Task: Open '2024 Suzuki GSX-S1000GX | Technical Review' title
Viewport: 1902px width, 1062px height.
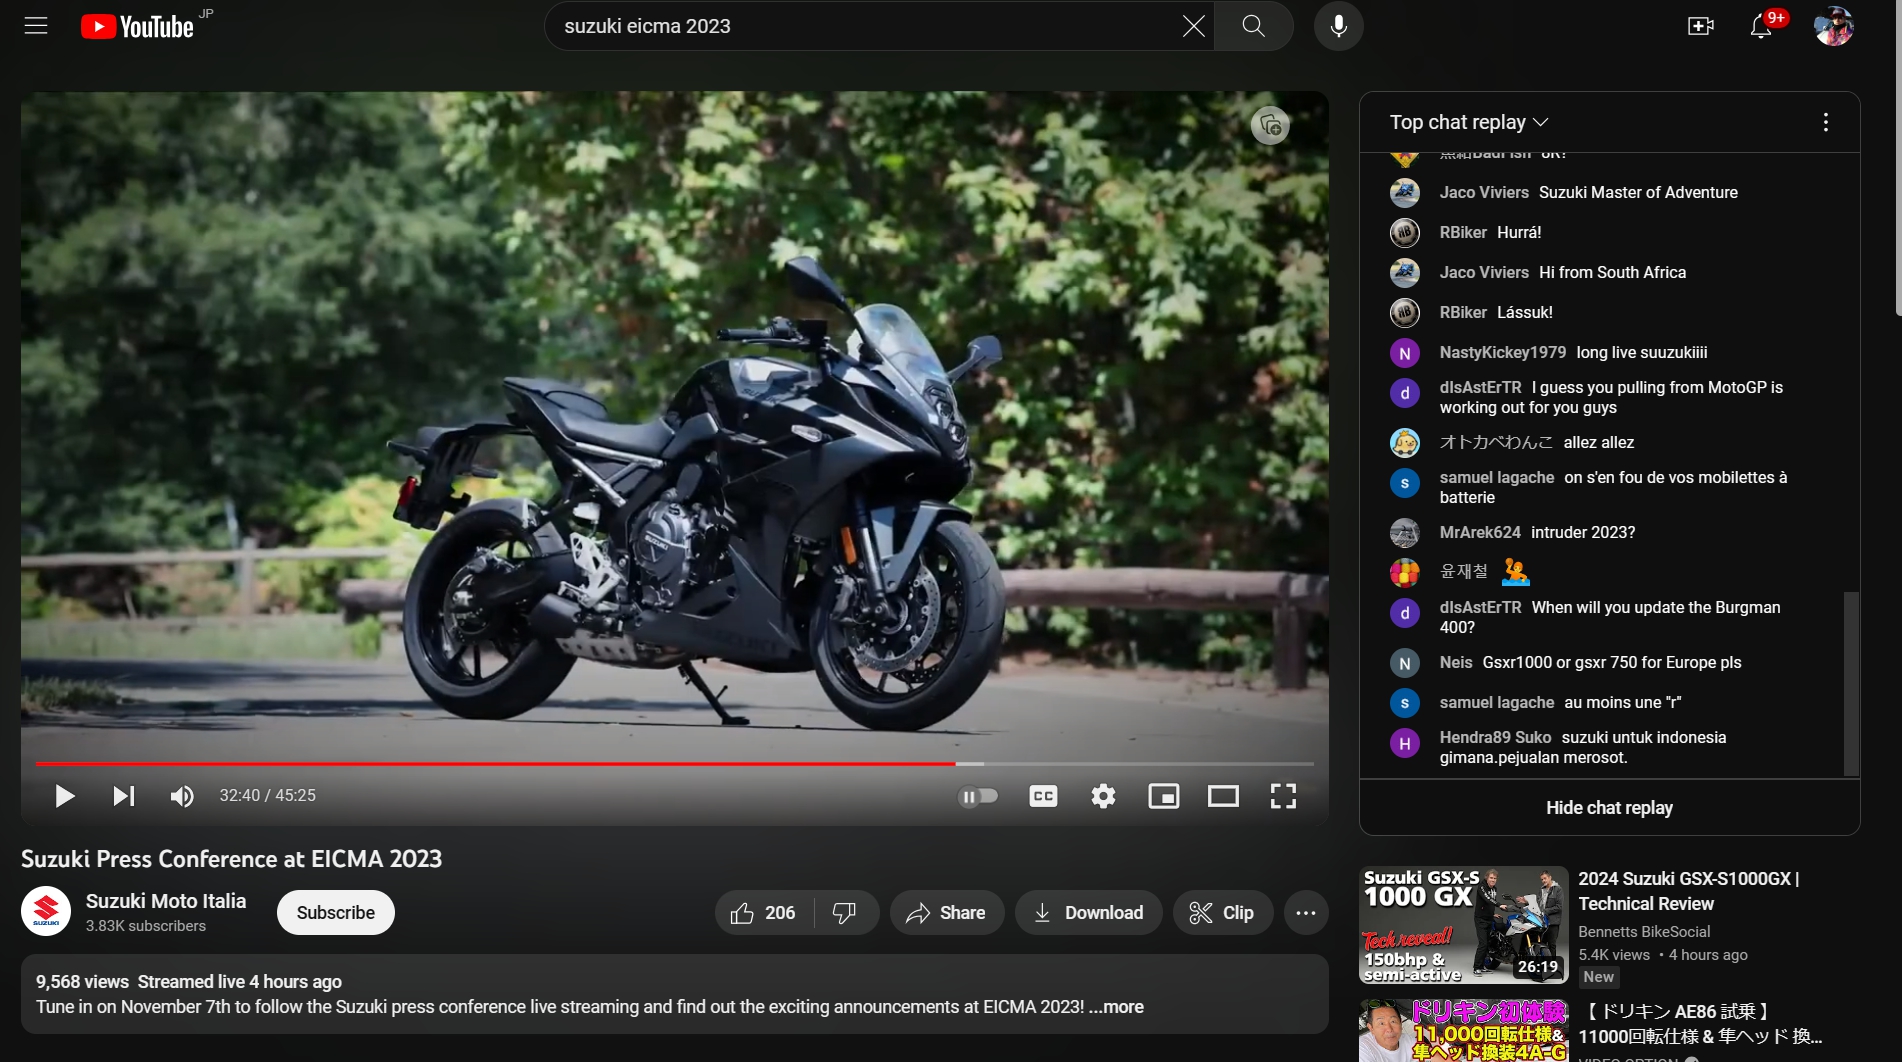Action: tap(1689, 891)
